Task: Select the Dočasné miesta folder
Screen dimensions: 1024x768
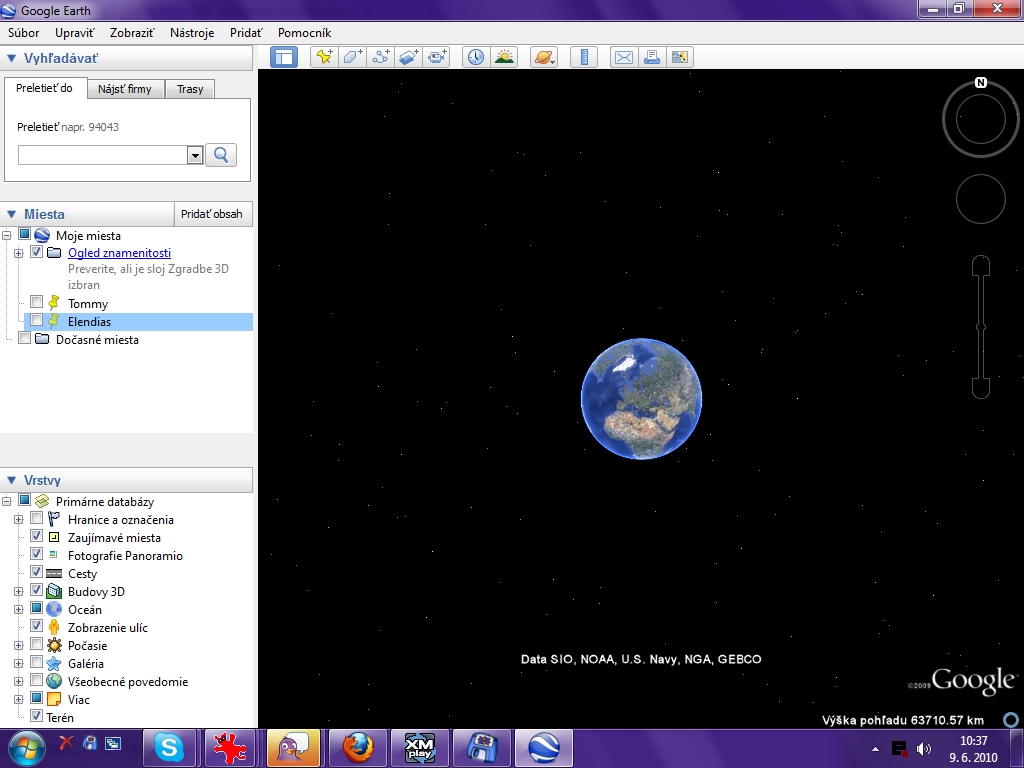Action: click(x=97, y=340)
